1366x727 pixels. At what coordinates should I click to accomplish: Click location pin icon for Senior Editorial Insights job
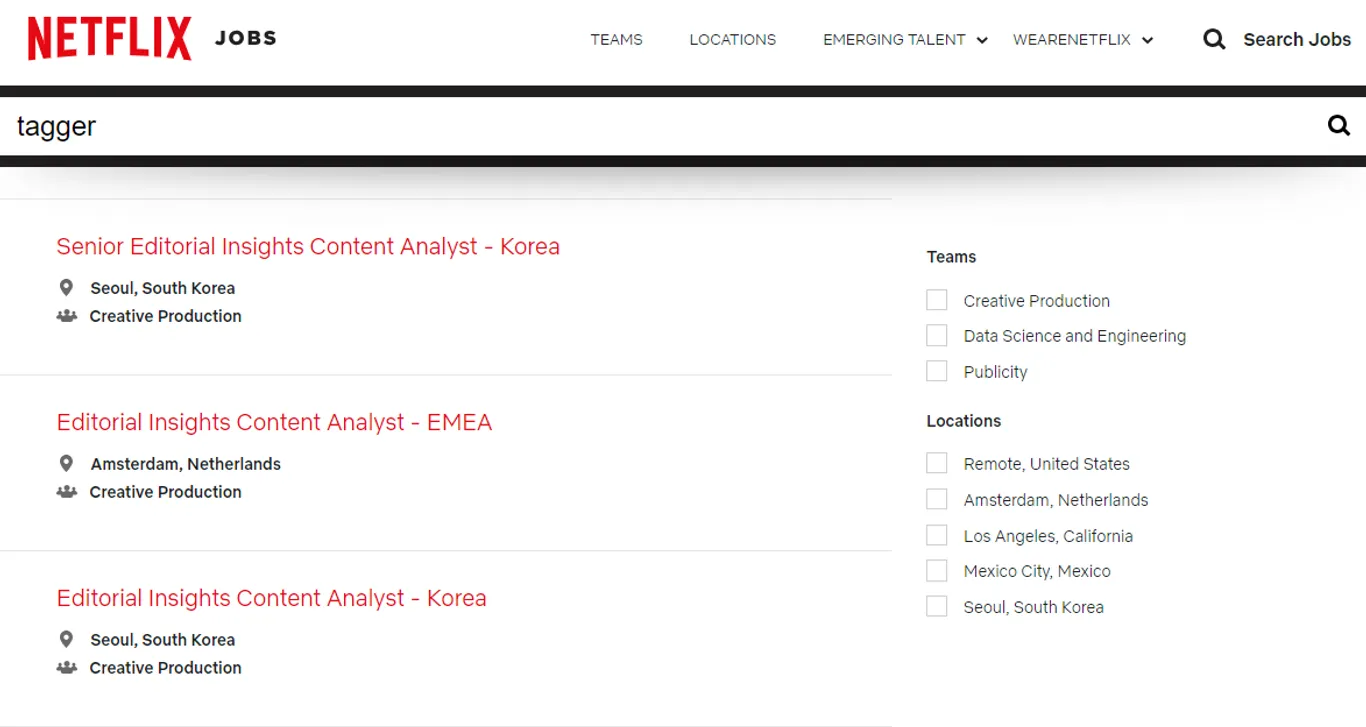point(66,288)
